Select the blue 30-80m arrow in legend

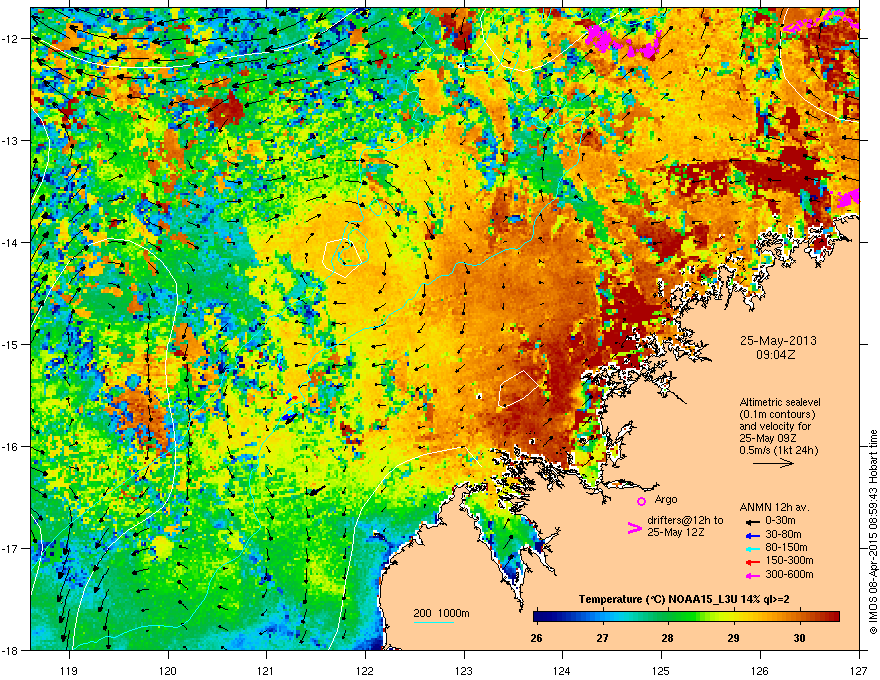[752, 535]
